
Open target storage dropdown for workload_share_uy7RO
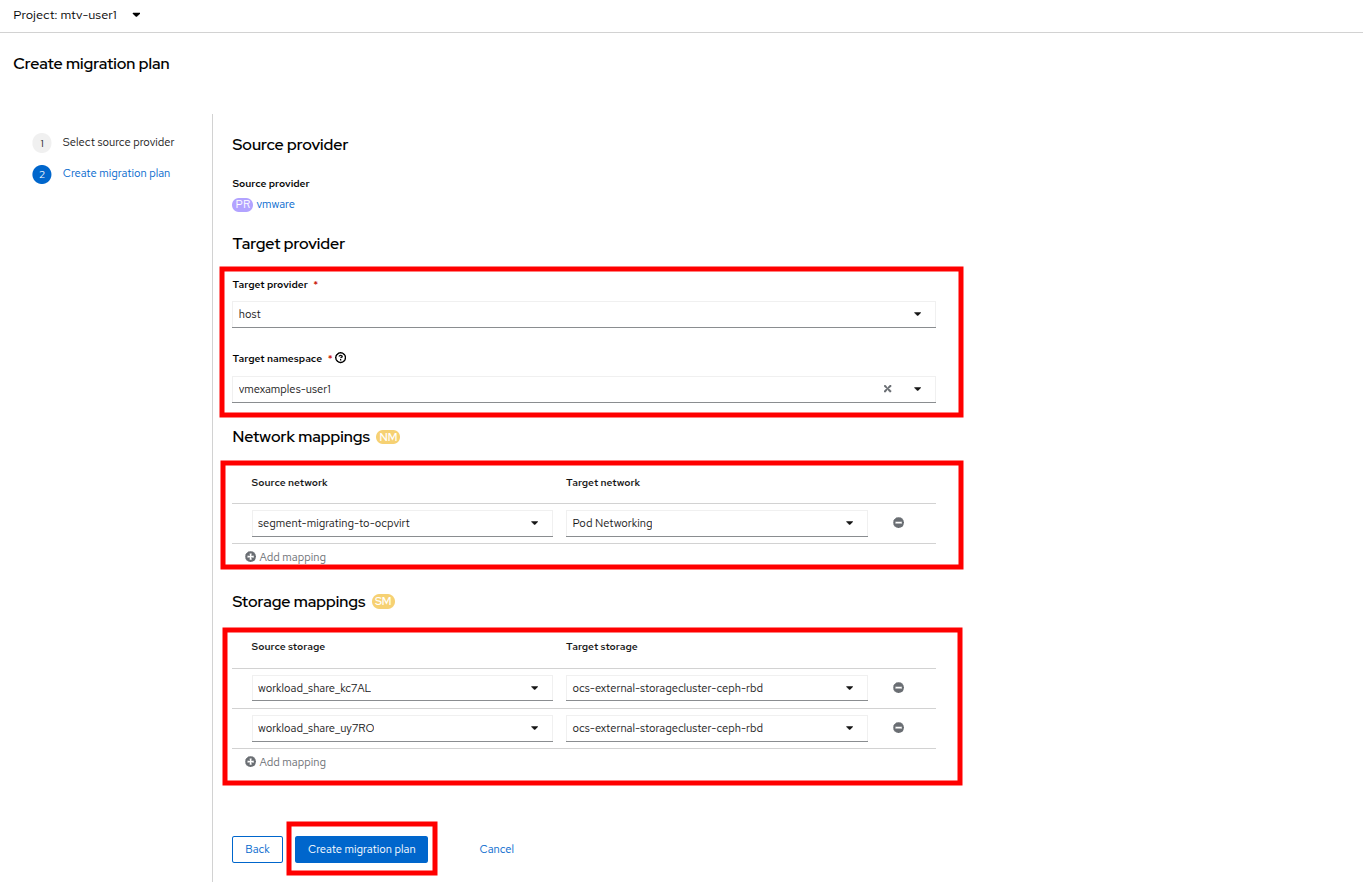pyautogui.click(x=716, y=728)
